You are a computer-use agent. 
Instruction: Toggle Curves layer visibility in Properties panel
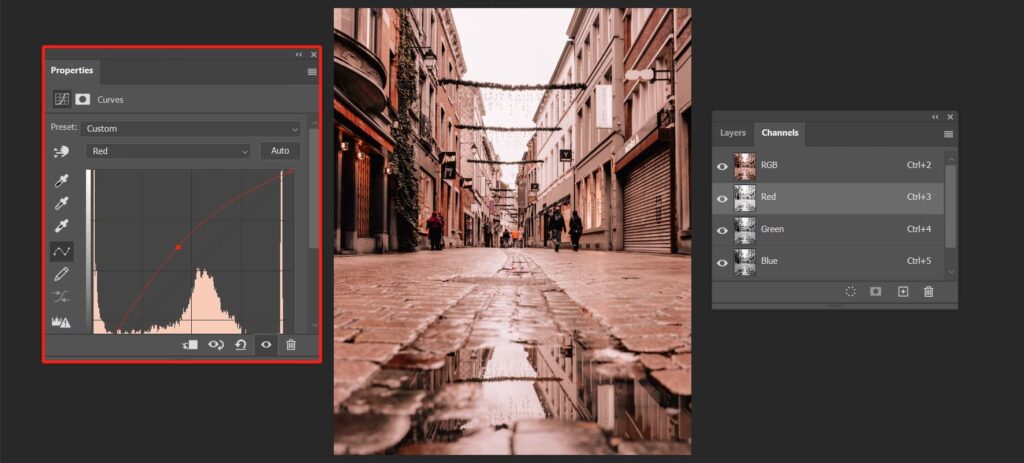[266, 344]
